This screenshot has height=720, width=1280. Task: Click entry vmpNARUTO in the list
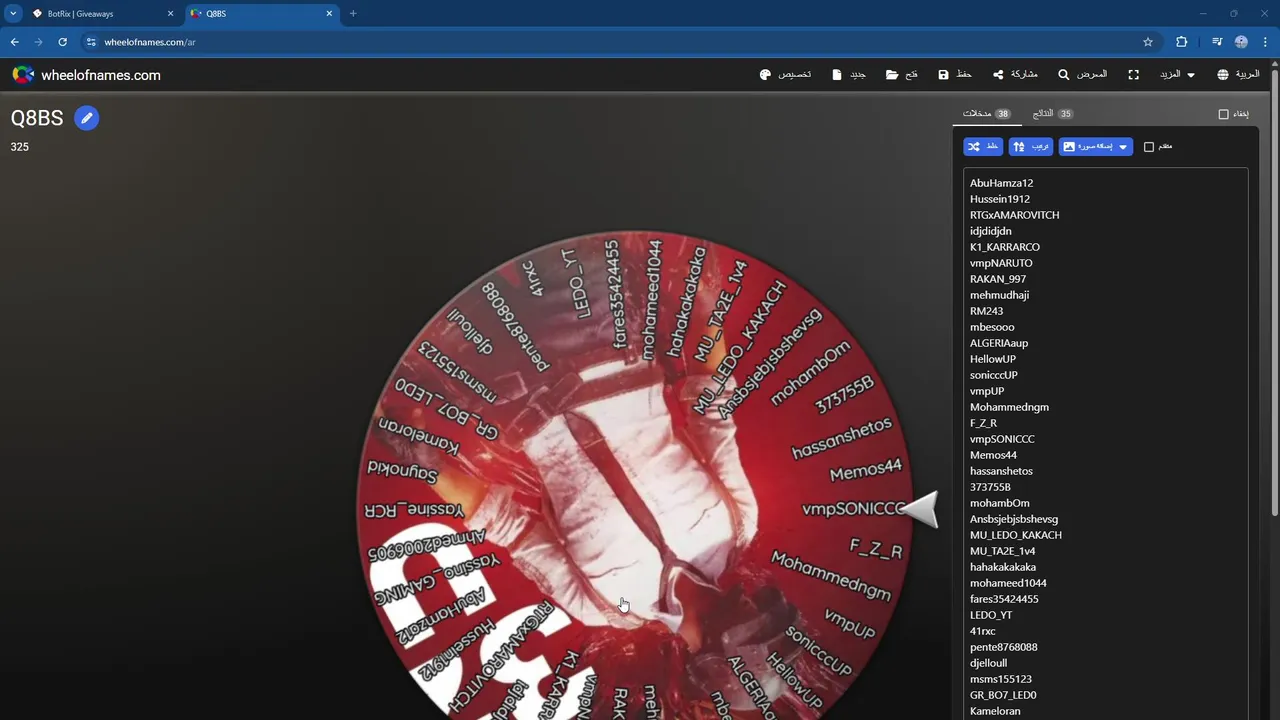(x=1001, y=263)
